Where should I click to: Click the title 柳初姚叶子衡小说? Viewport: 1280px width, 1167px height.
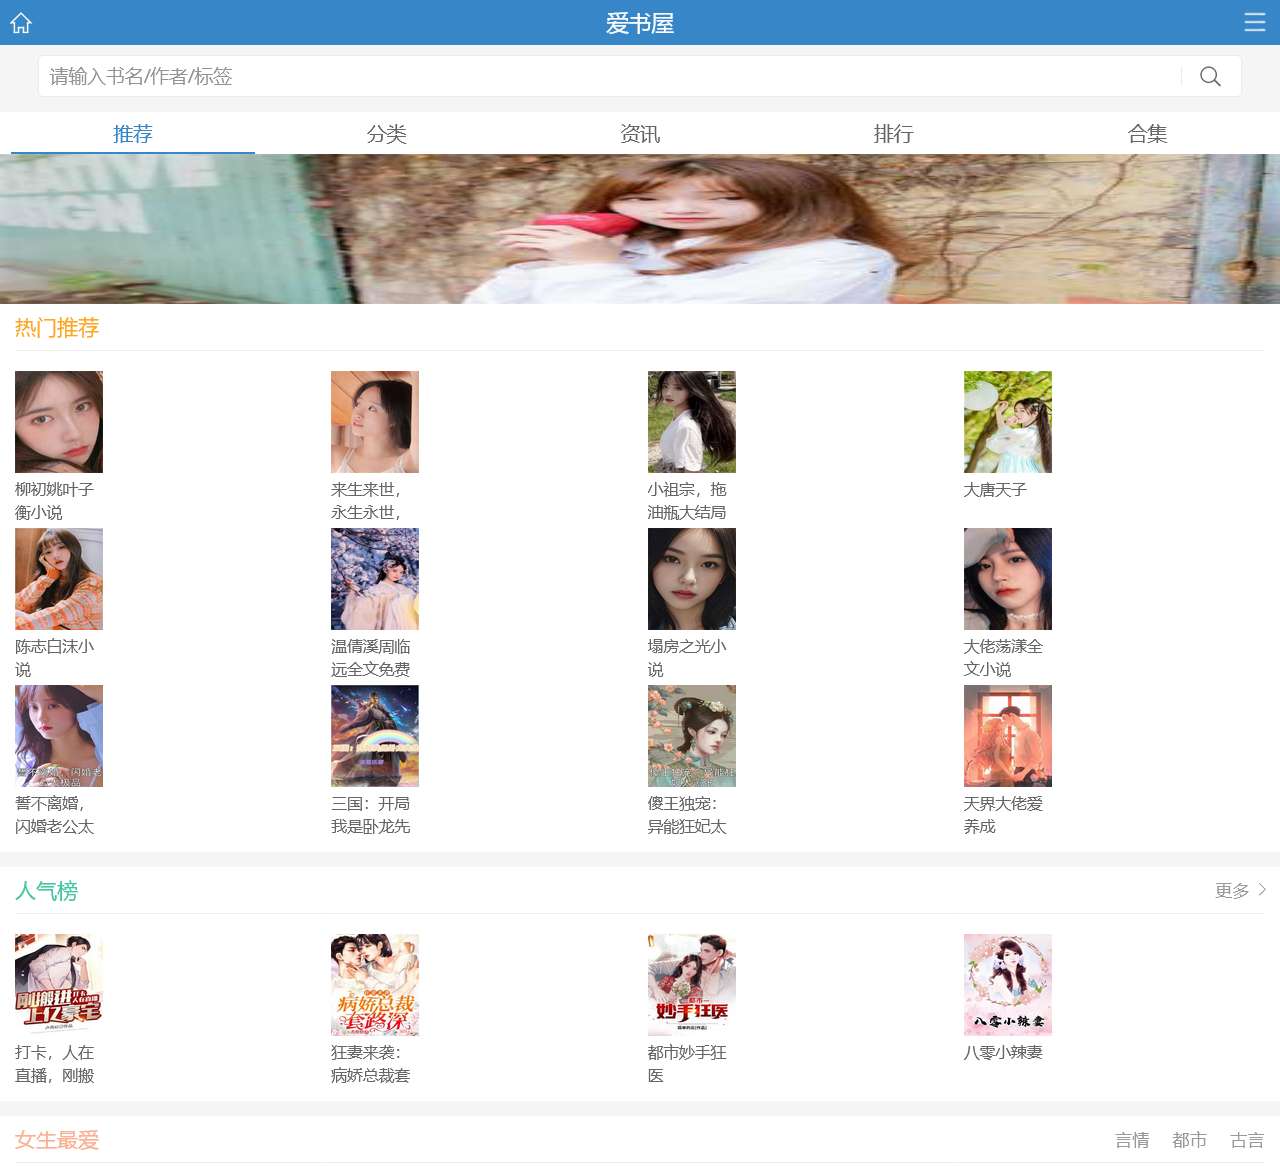pos(55,501)
